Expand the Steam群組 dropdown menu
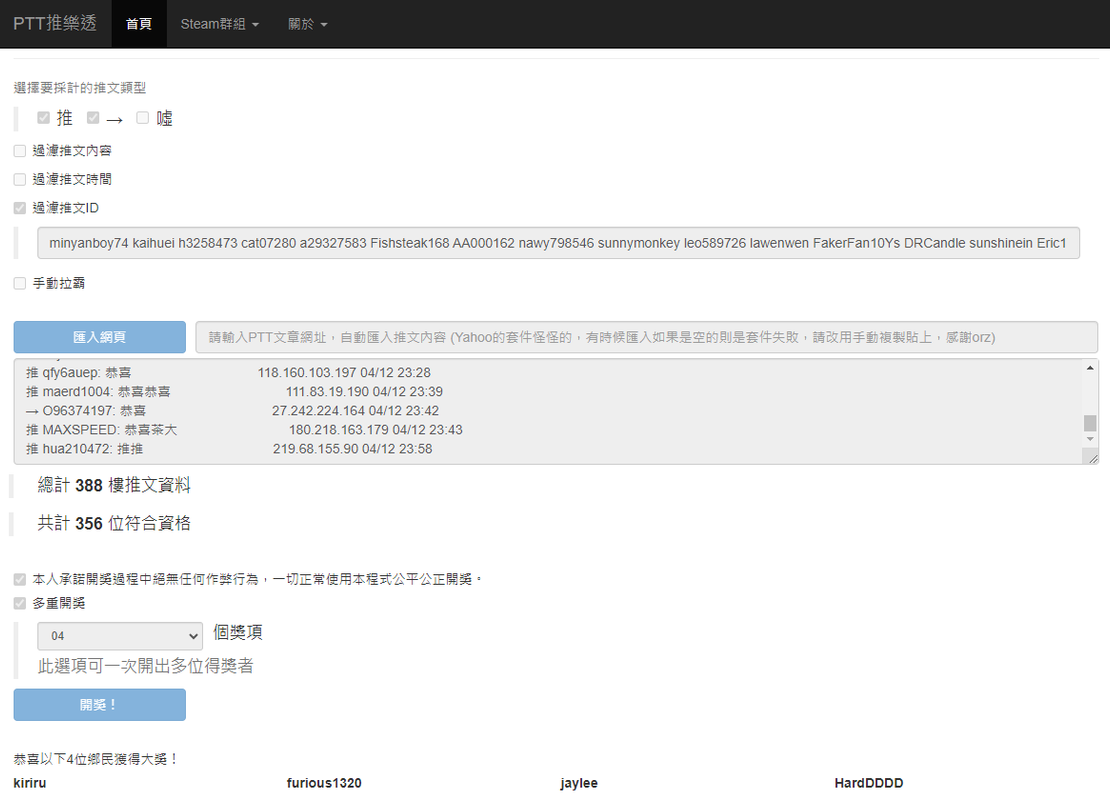The width and height of the screenshot is (1110, 800). tap(219, 23)
